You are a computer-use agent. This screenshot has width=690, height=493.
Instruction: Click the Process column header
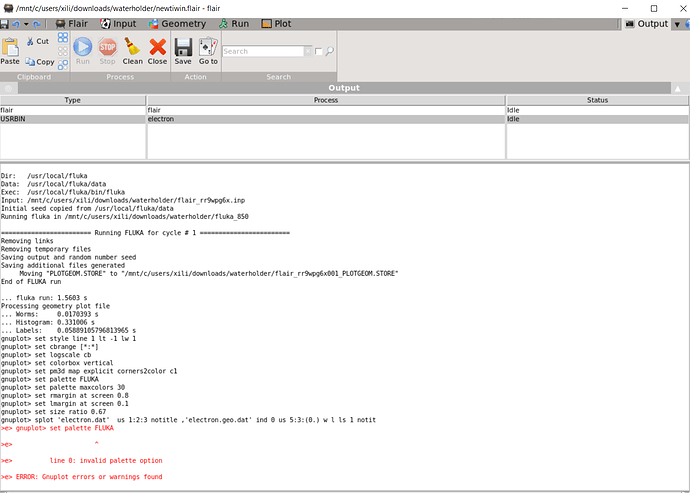326,100
